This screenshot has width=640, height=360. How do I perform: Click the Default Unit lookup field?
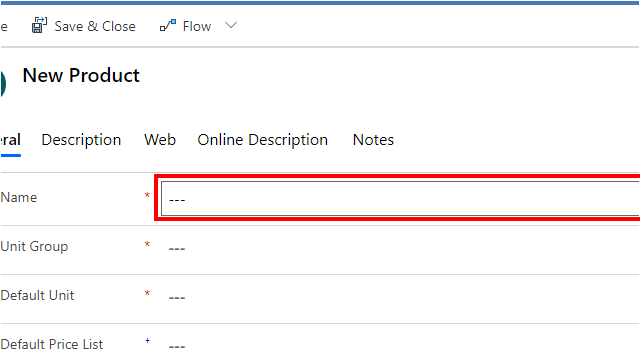pyautogui.click(x=402, y=297)
